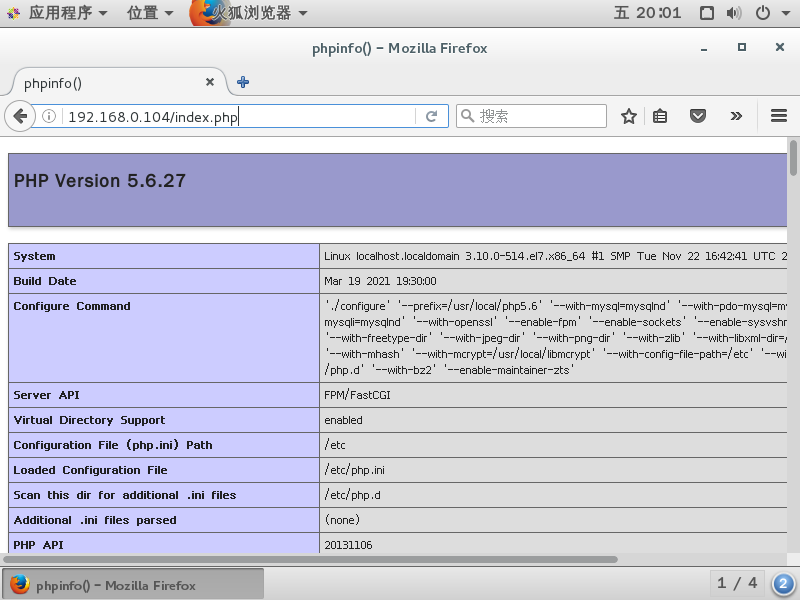The height and width of the screenshot is (600, 800).
Task: Click the Configuration File (php.ini) Path label
Action: point(113,445)
